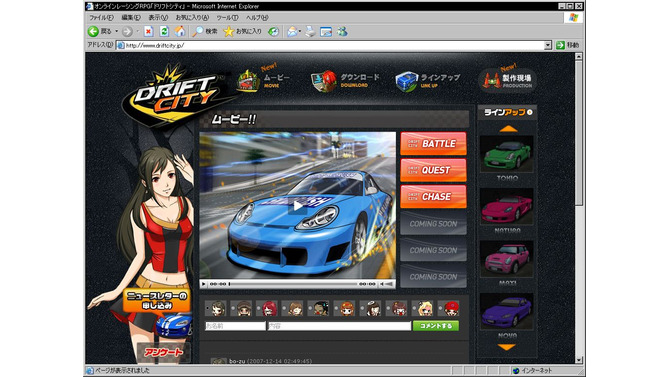Click the BATTLE movie button
670x377 pixels.
tap(433, 144)
